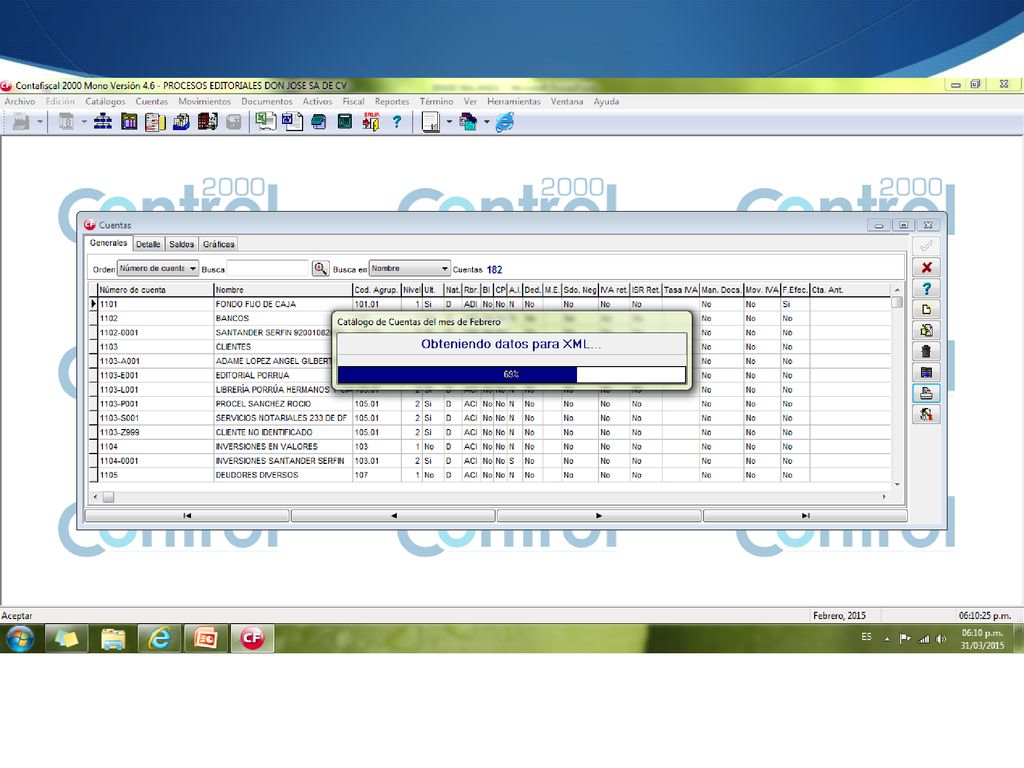The width and height of the screenshot is (1024, 768).
Task: Expand the arrow beside the cascade windows icon
Action: (487, 122)
